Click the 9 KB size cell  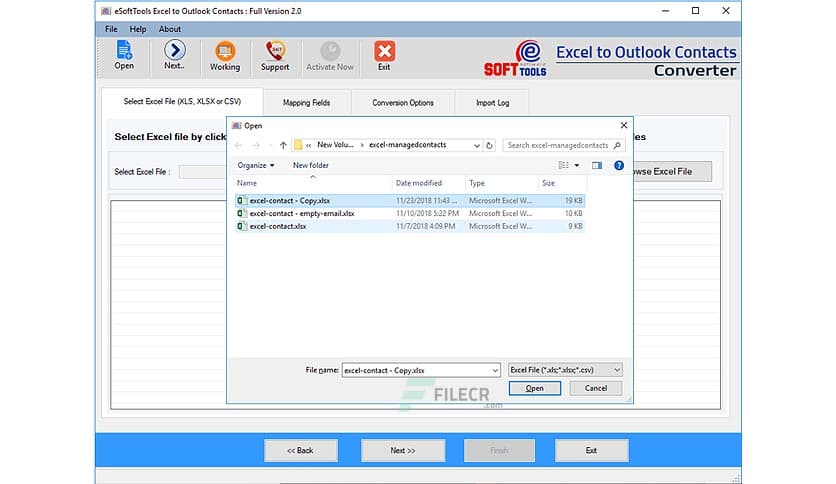[575, 226]
